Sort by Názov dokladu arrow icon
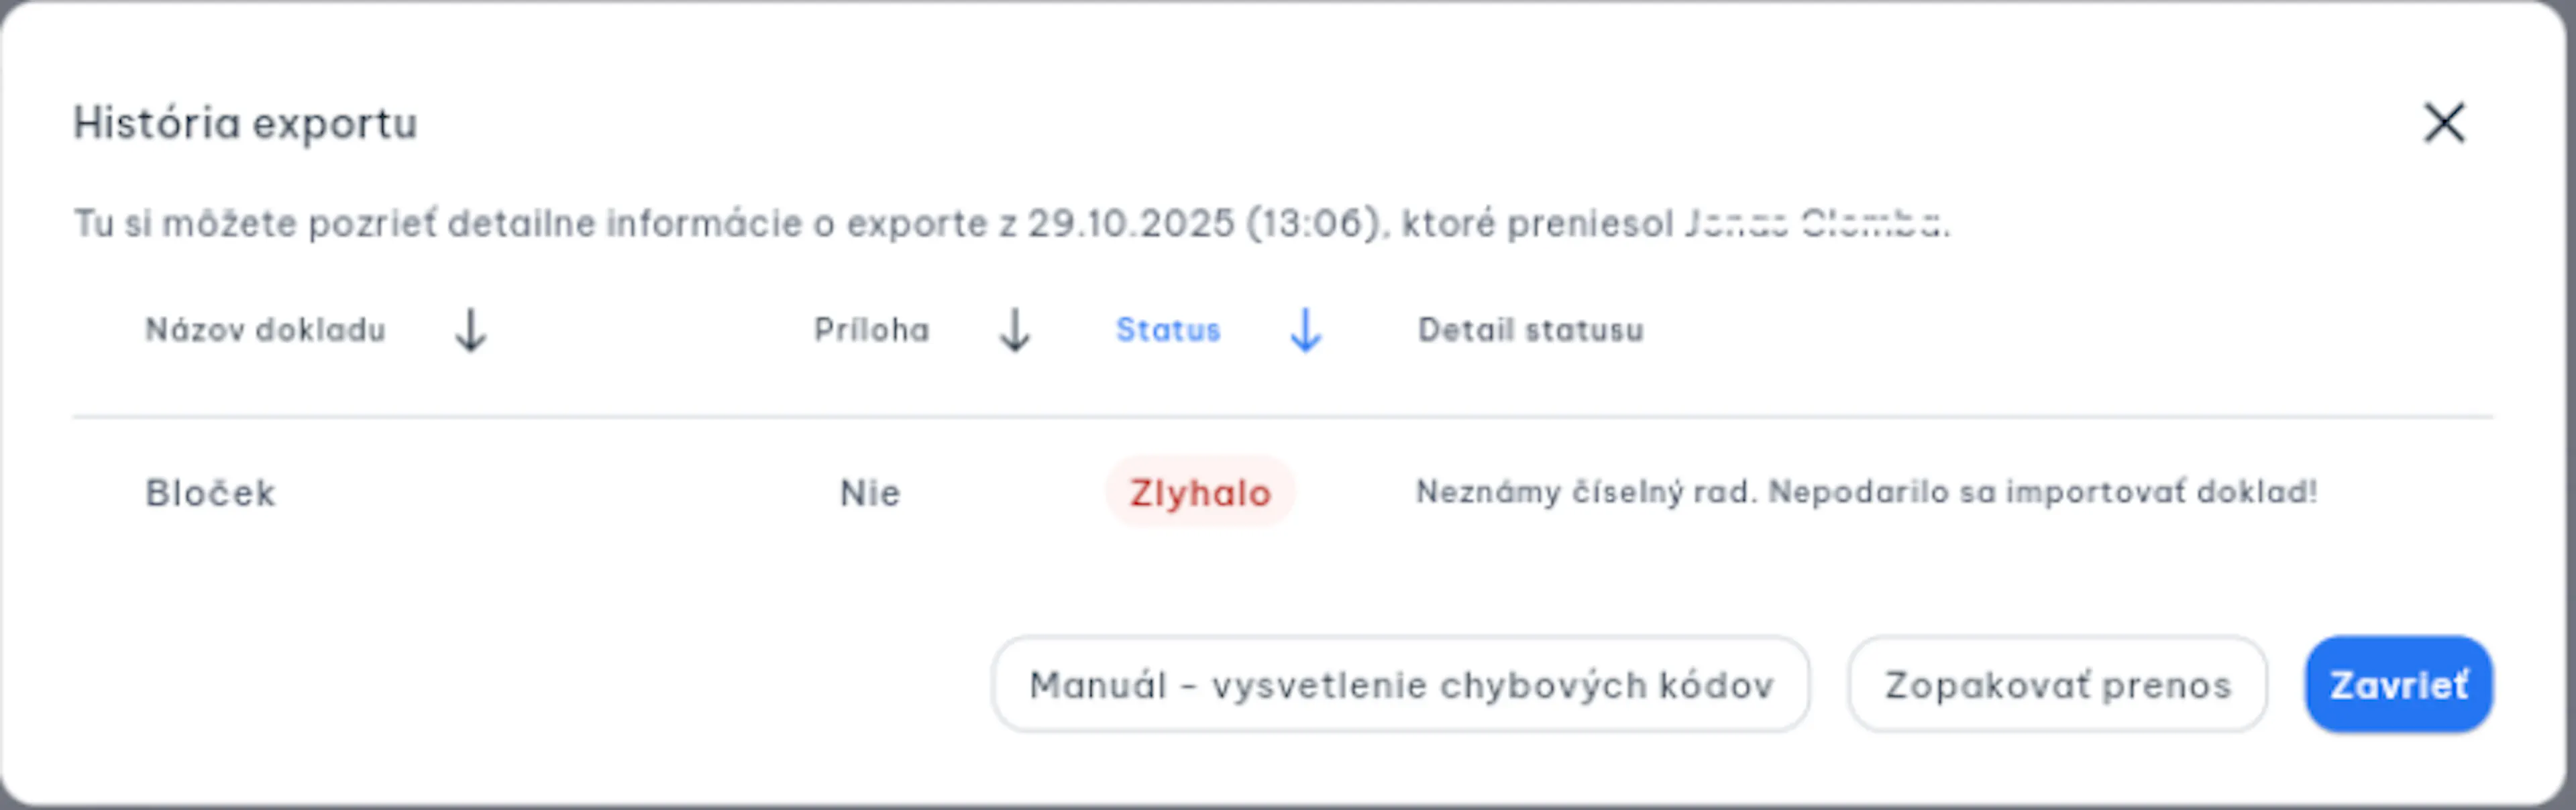Viewport: 2576px width, 810px height. tap(471, 330)
